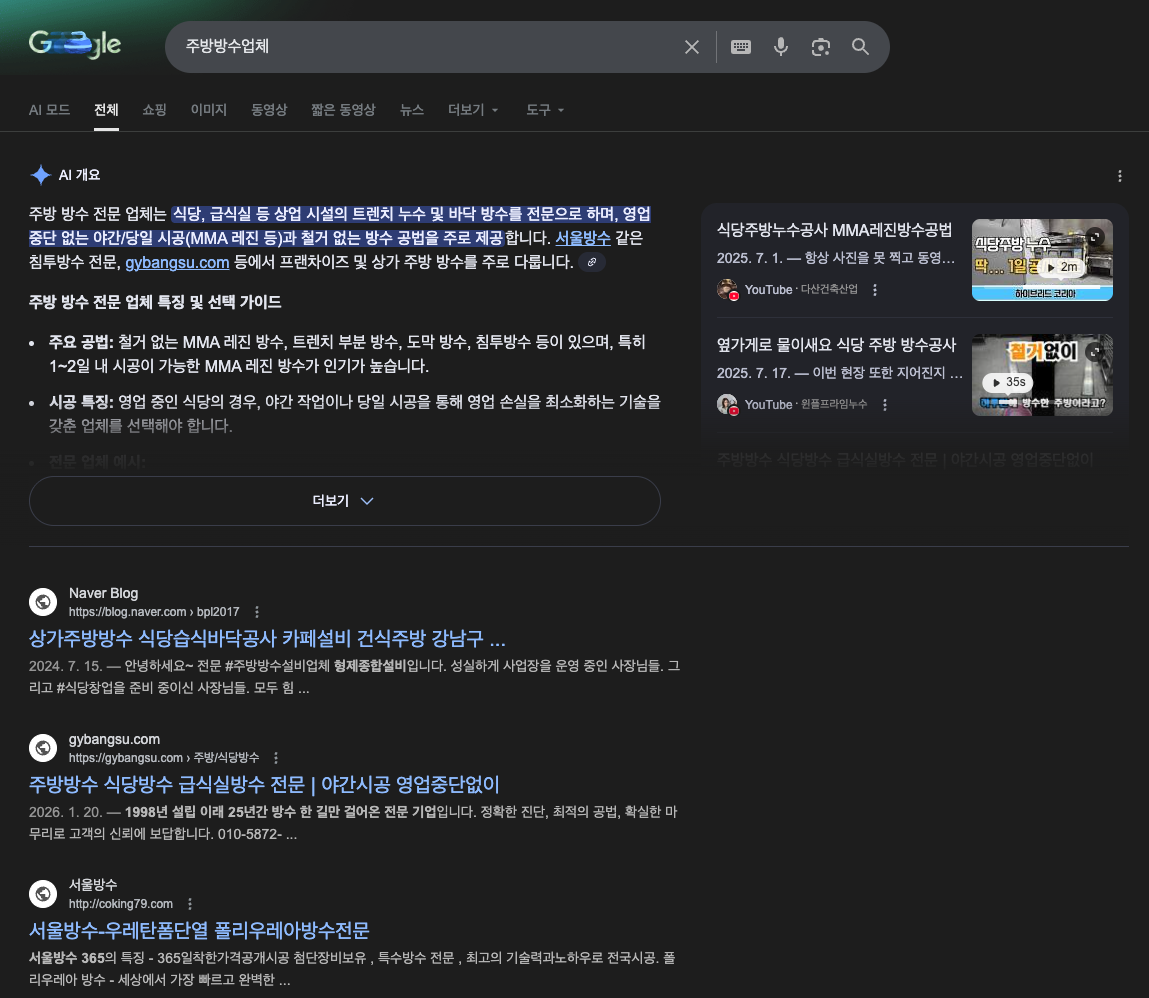The width and height of the screenshot is (1149, 998).
Task: Open the three-dot menu next to blog.naver.com result
Action: point(256,611)
